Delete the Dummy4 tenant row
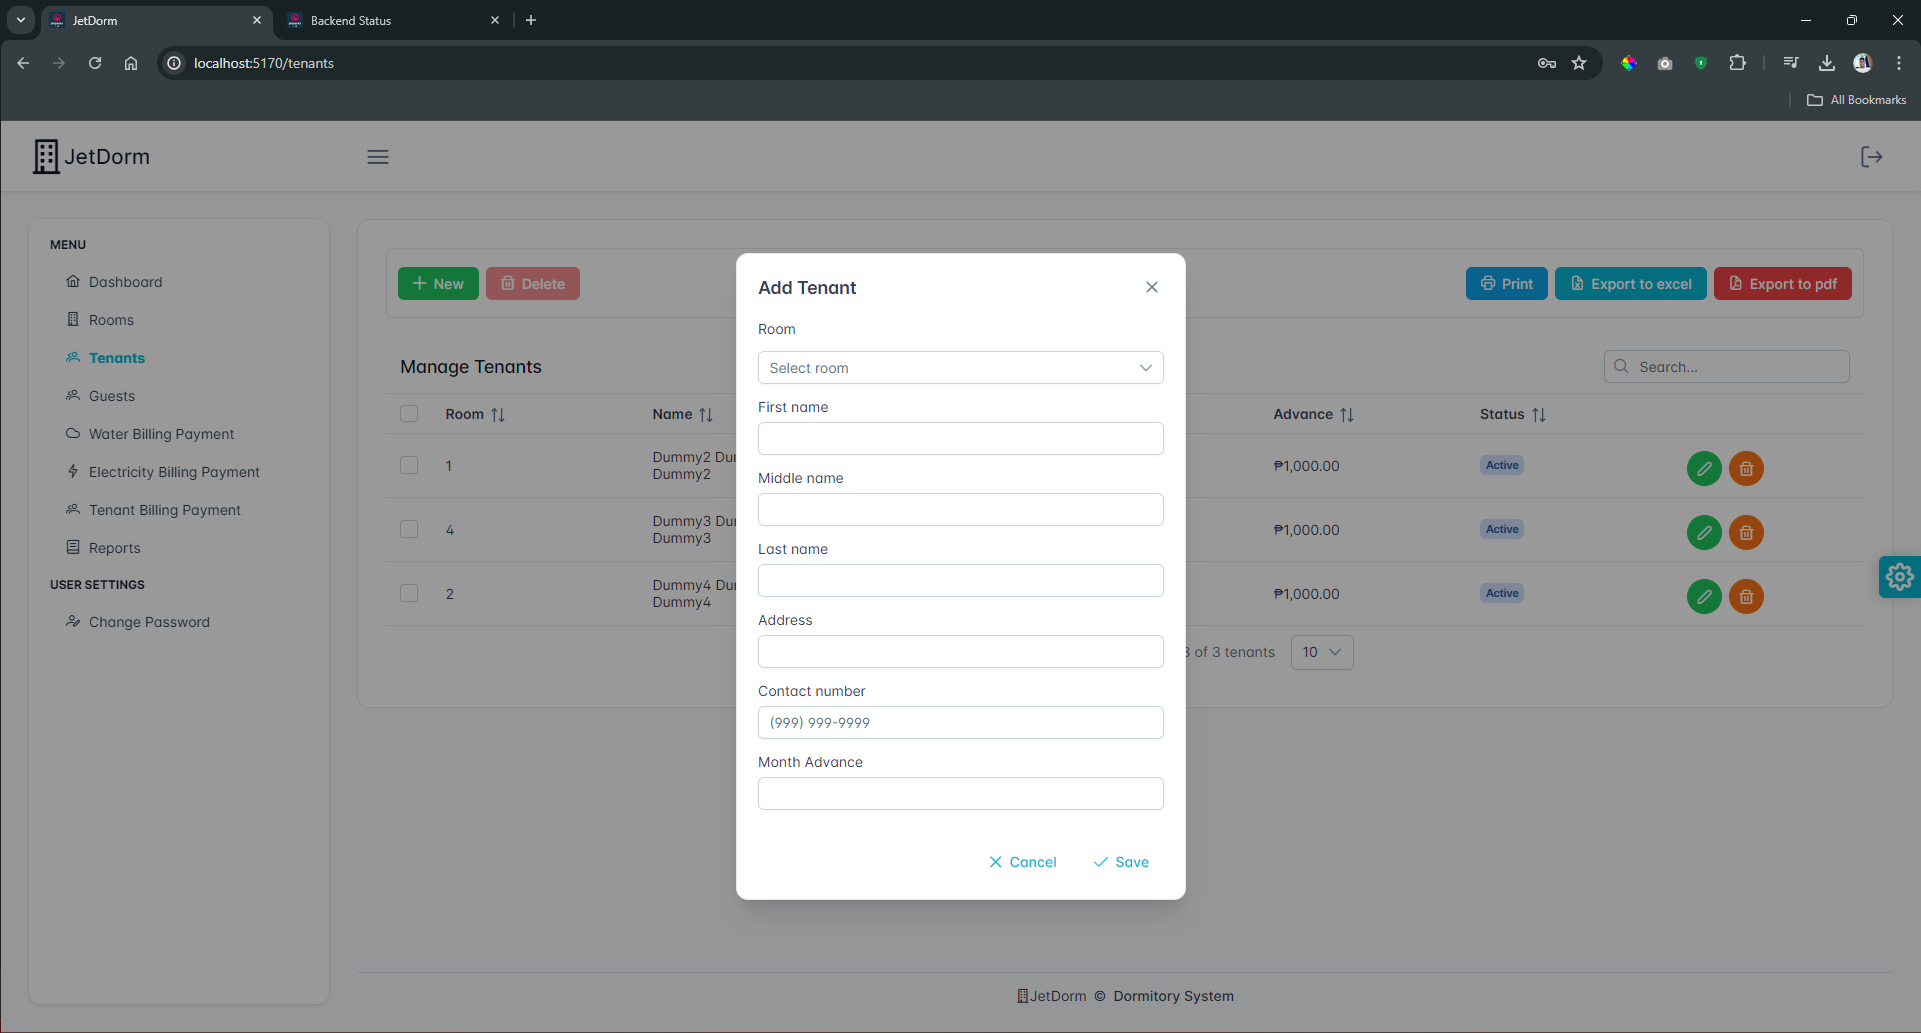The height and width of the screenshot is (1033, 1921). (1746, 596)
